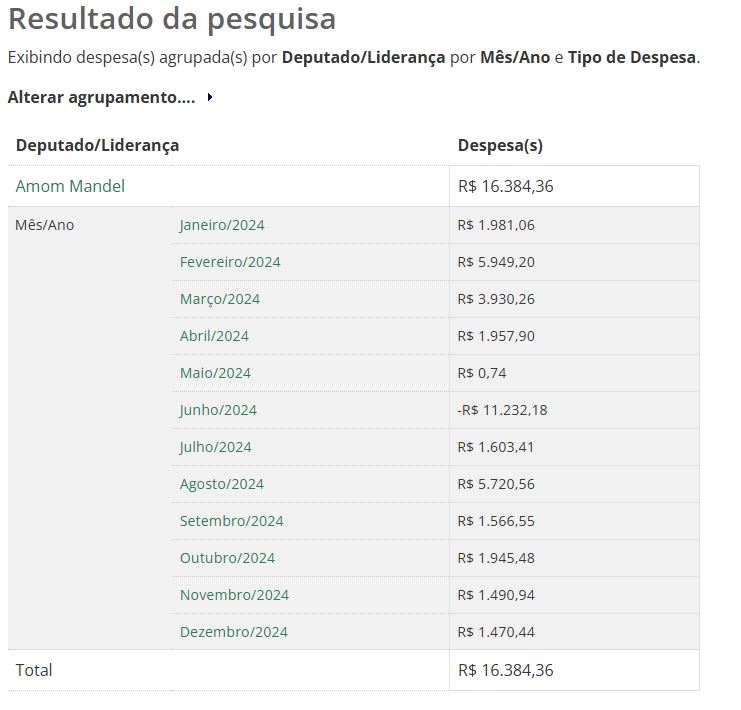
Task: Click the Alterar agrupamento text
Action: [x=101, y=98]
